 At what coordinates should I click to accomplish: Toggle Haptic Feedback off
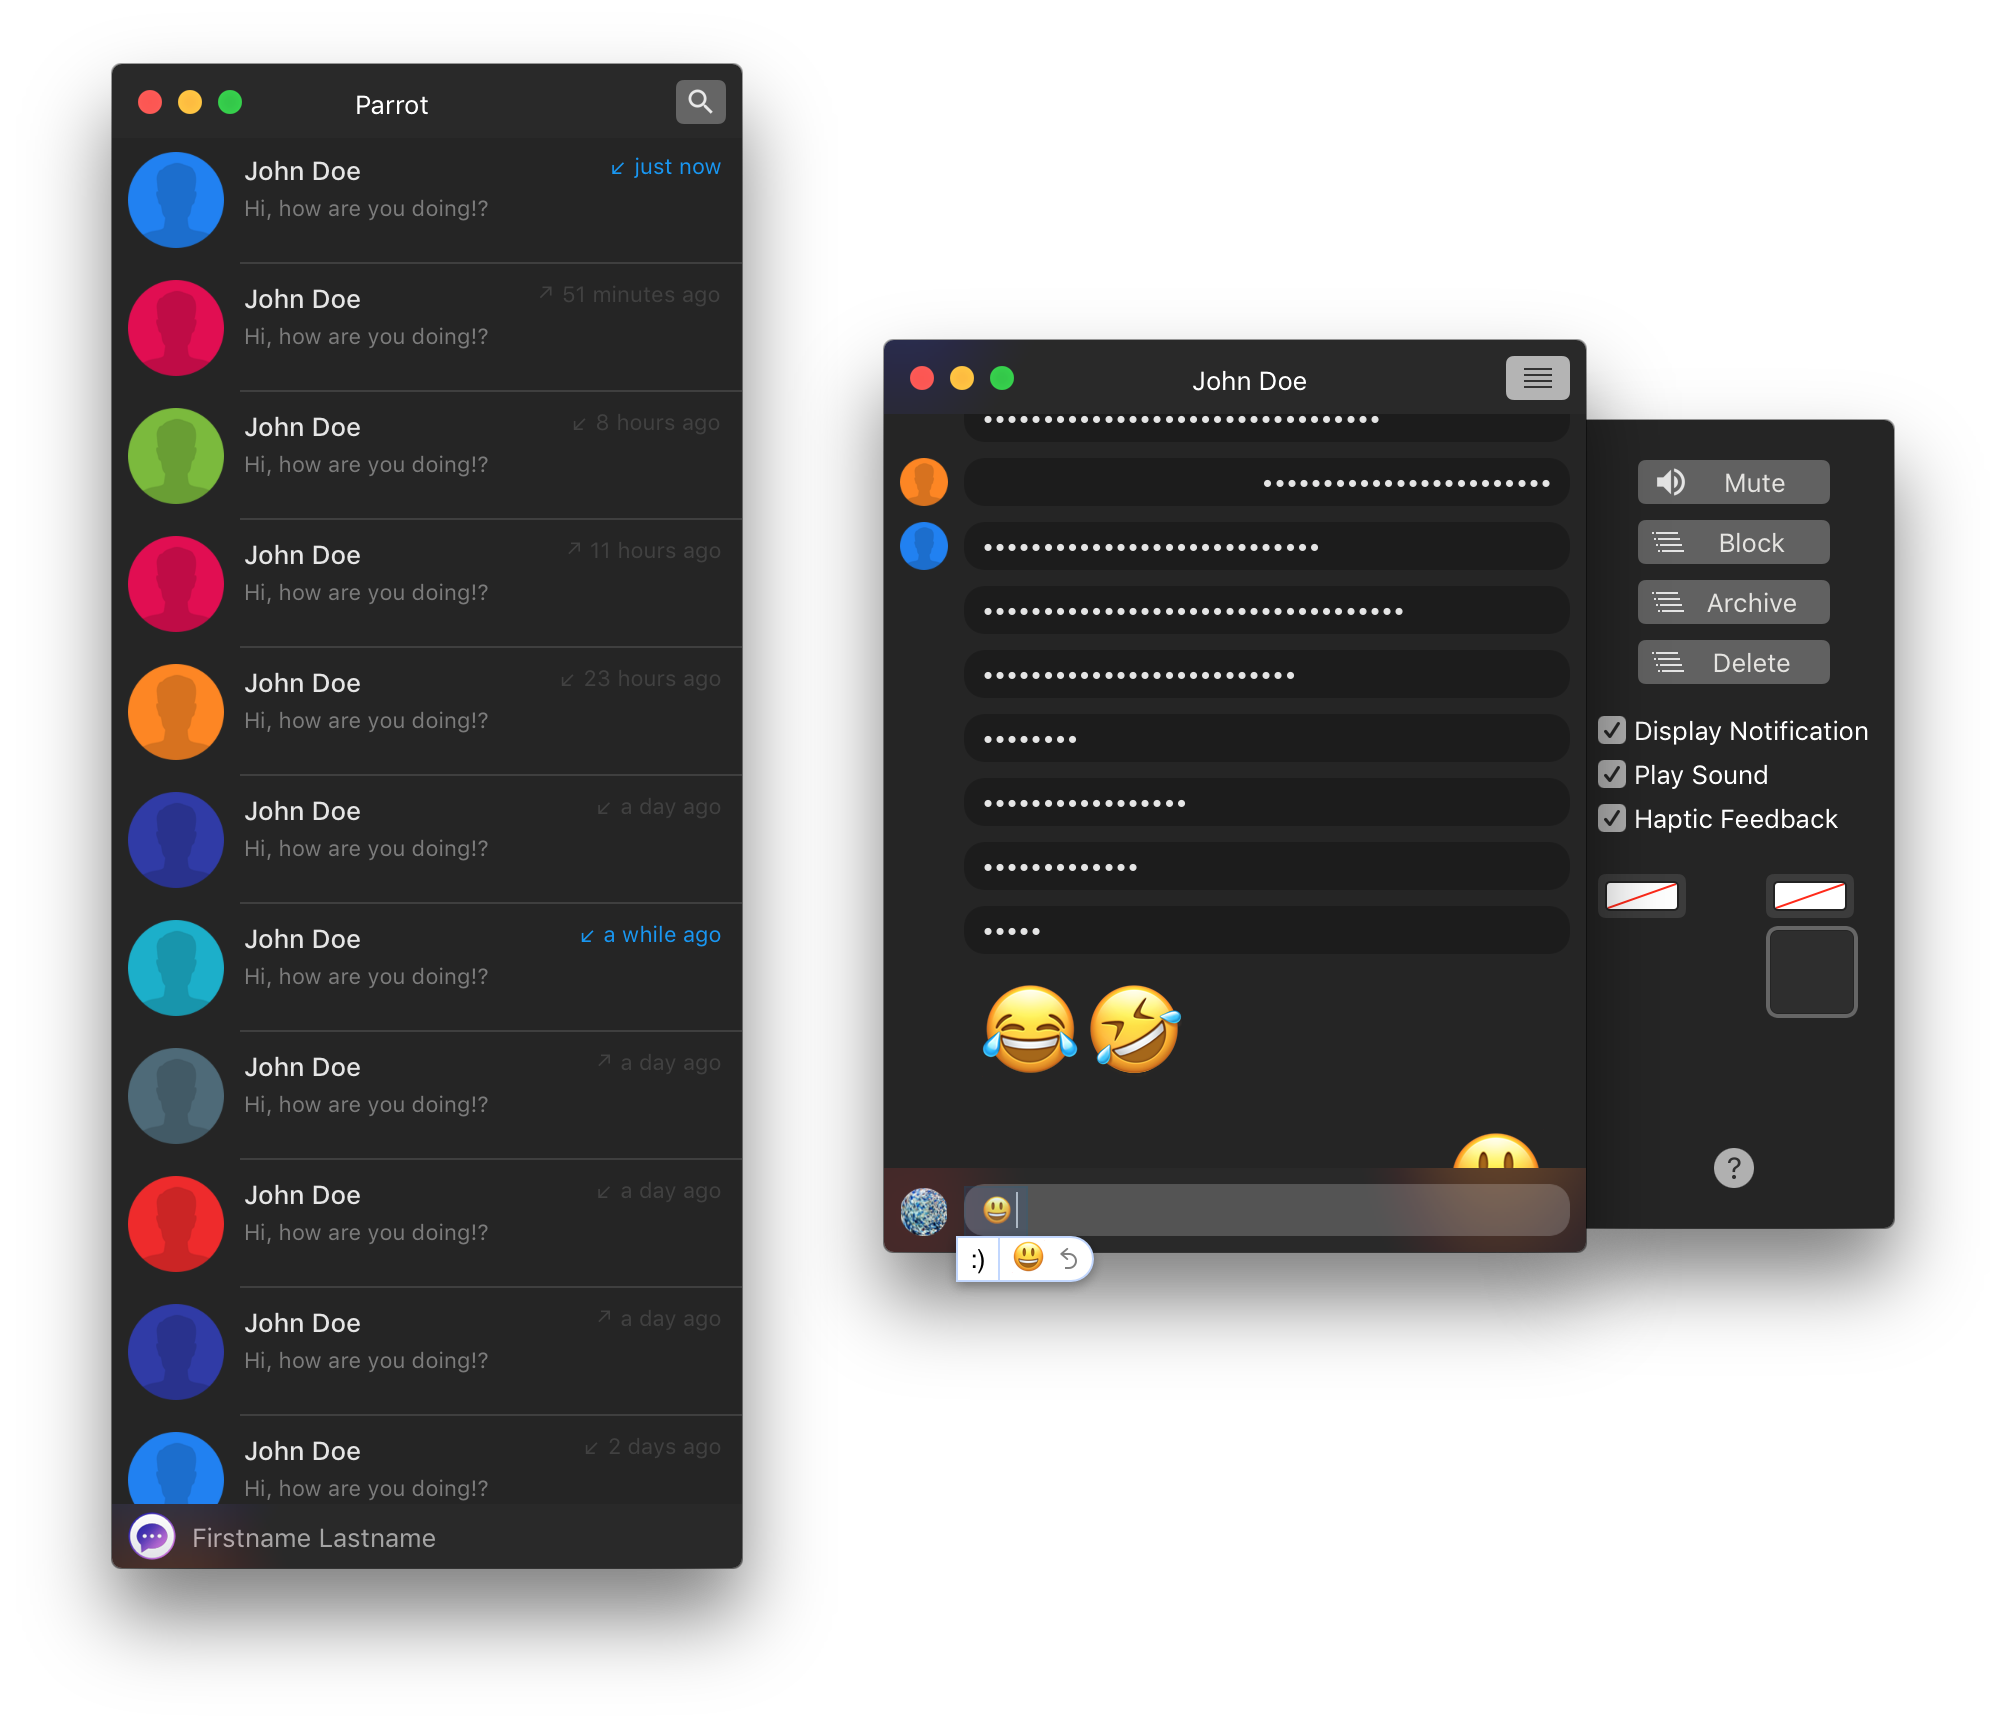pos(1611,819)
